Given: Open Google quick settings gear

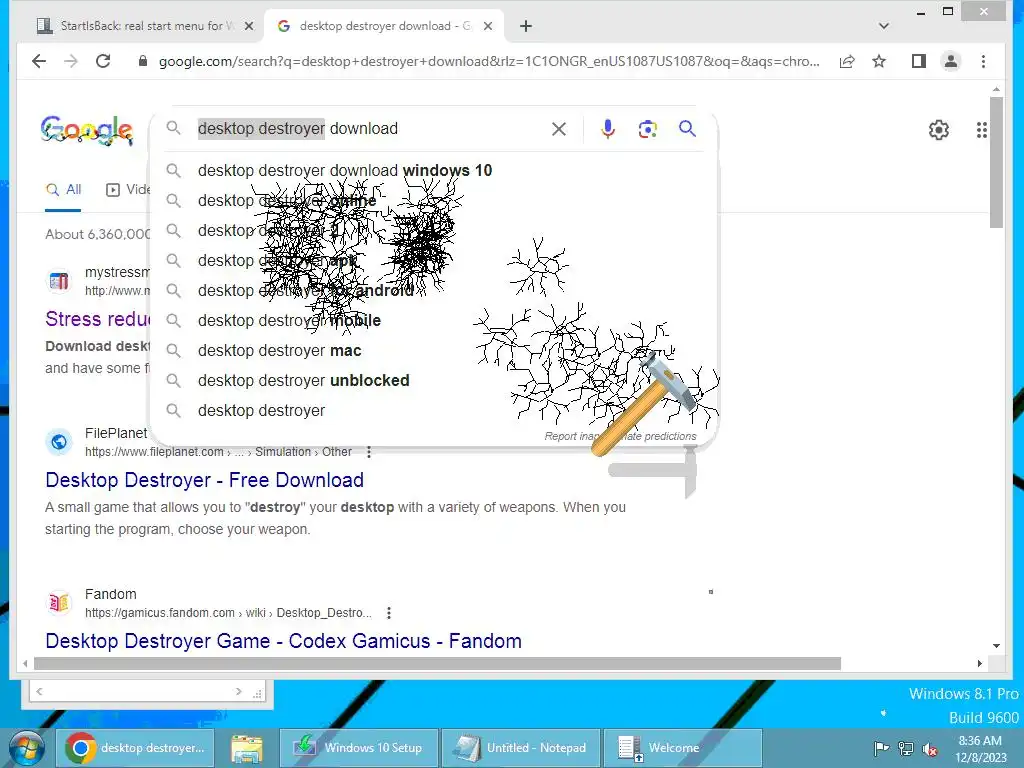Looking at the screenshot, I should (x=938, y=130).
